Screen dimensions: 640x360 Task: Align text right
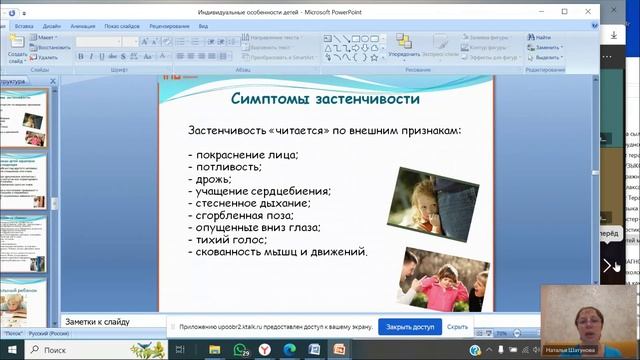[x=201, y=56]
